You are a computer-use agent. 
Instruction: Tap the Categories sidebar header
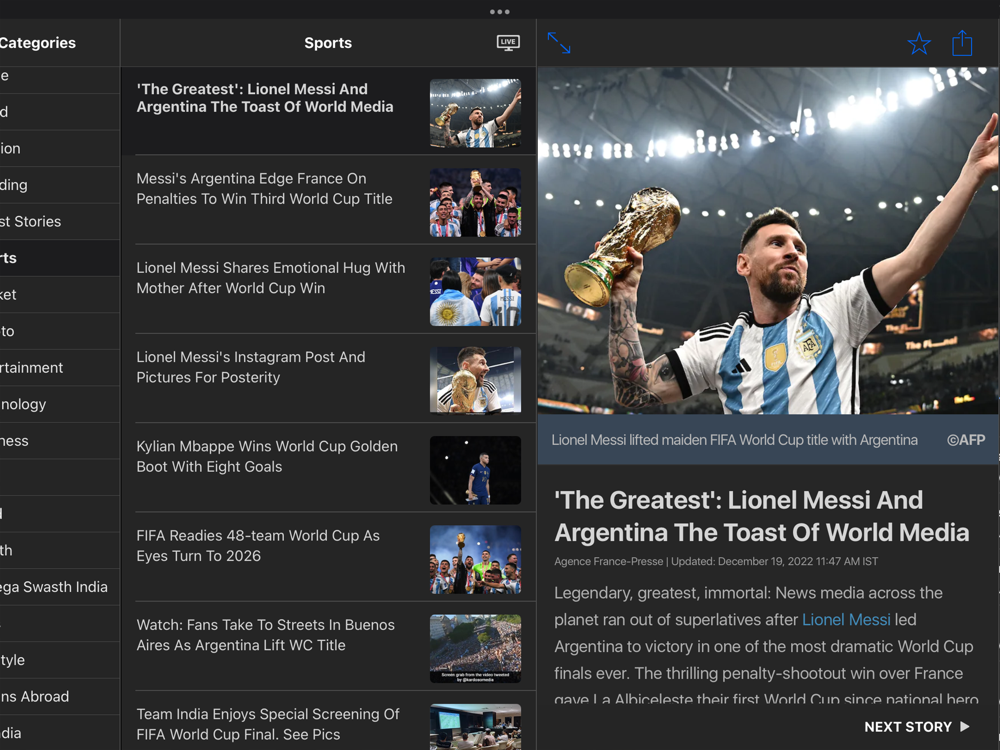38,43
